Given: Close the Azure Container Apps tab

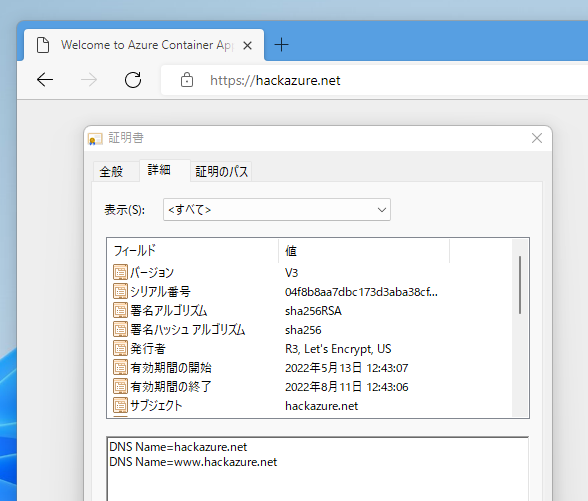Looking at the screenshot, I should (x=247, y=45).
